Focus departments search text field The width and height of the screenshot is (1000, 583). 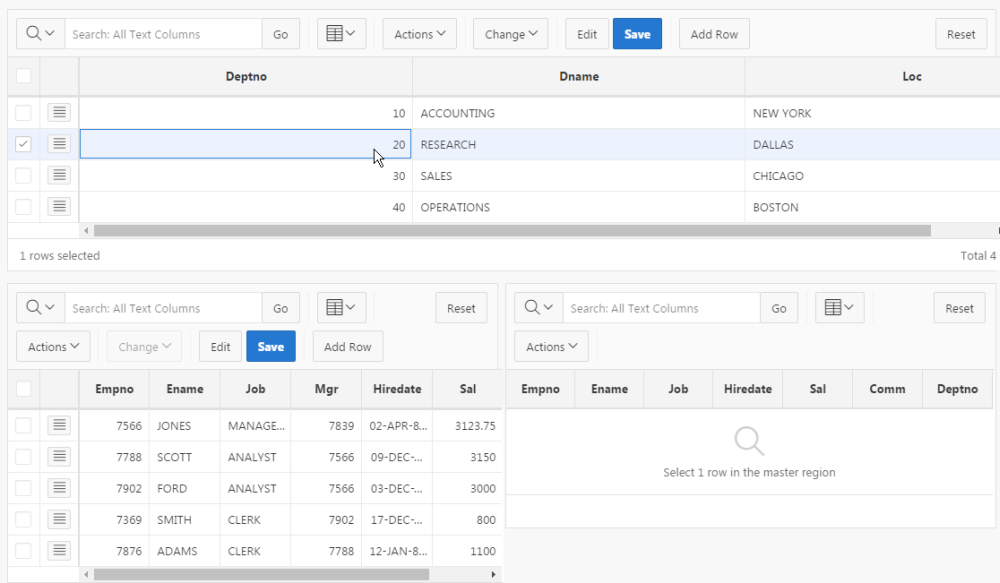coord(163,34)
